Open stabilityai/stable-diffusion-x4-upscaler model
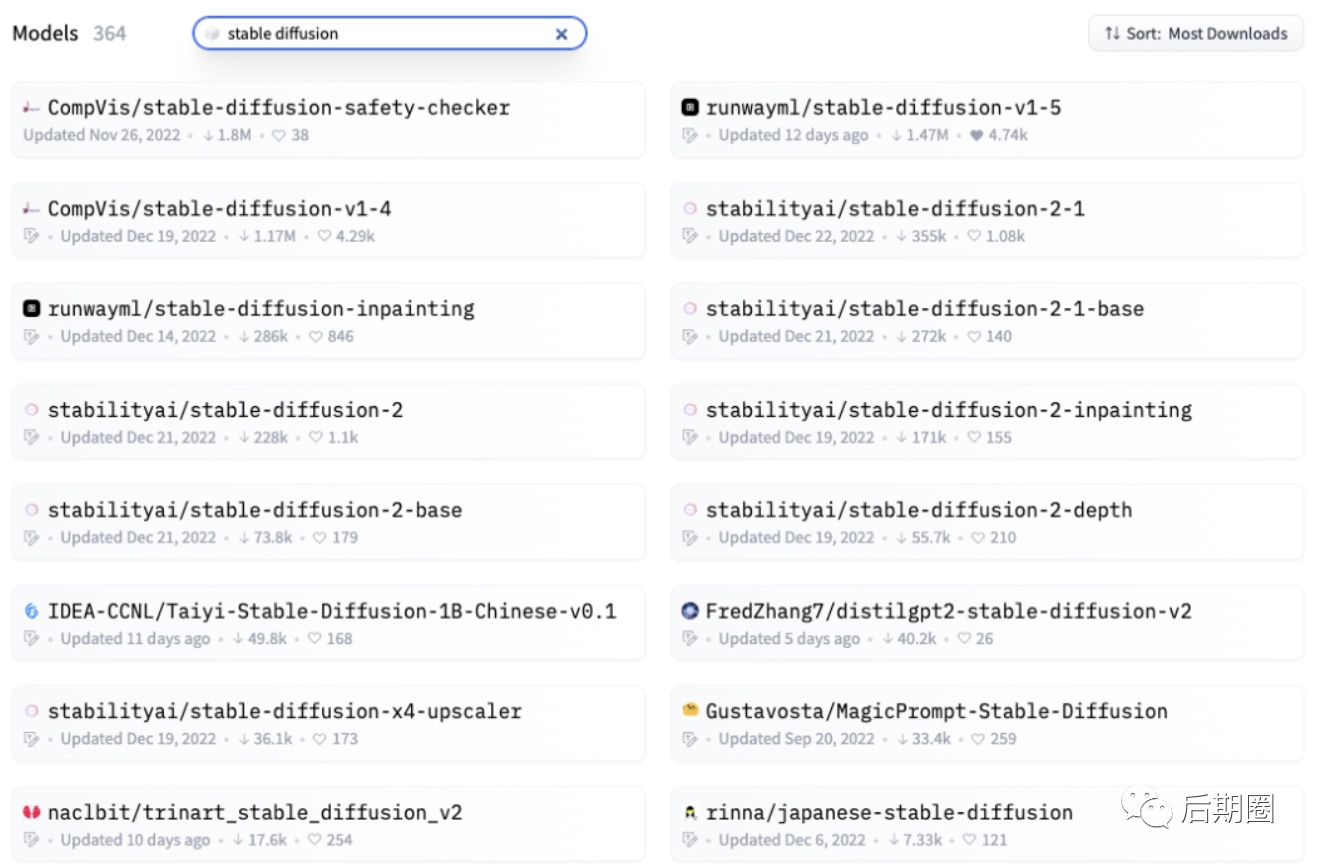This screenshot has height=866, width=1318. (x=328, y=723)
